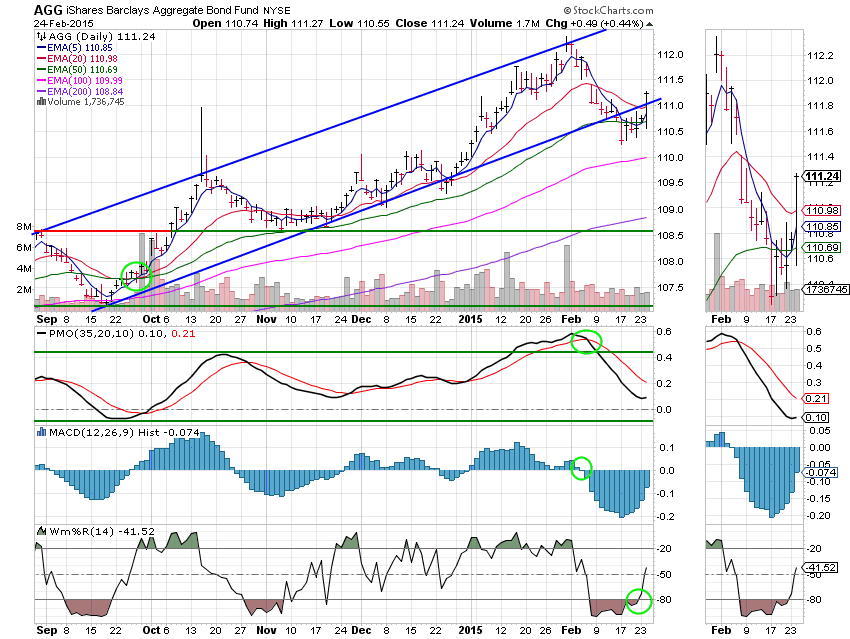Click the 109.5 price axis label
This screenshot has height=639, width=850.
tap(670, 183)
